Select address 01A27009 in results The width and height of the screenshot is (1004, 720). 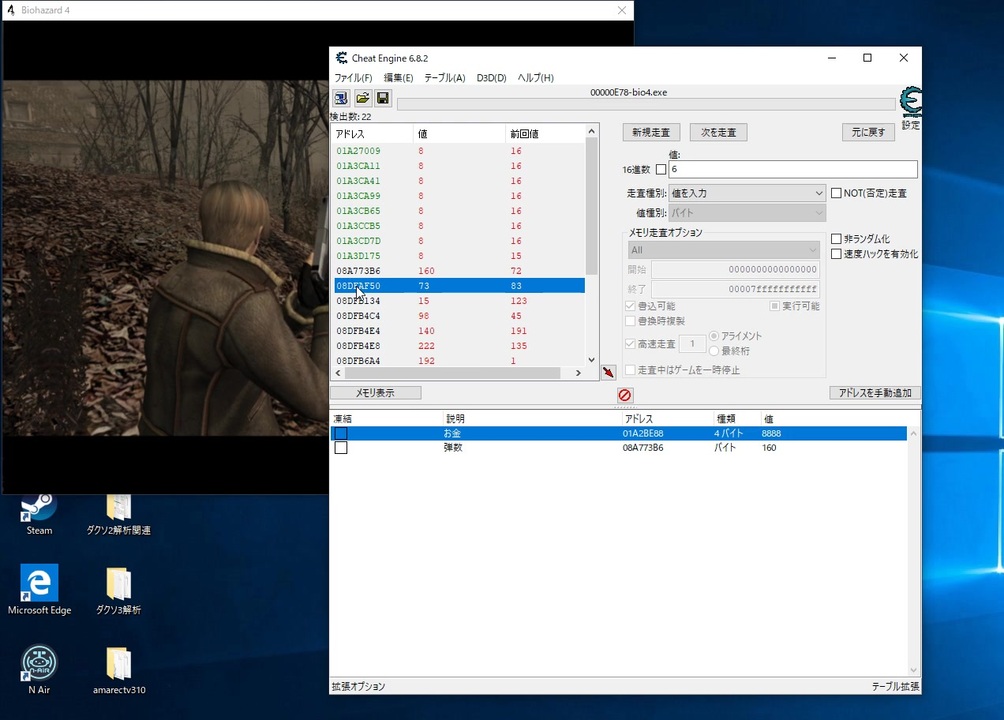(359, 151)
